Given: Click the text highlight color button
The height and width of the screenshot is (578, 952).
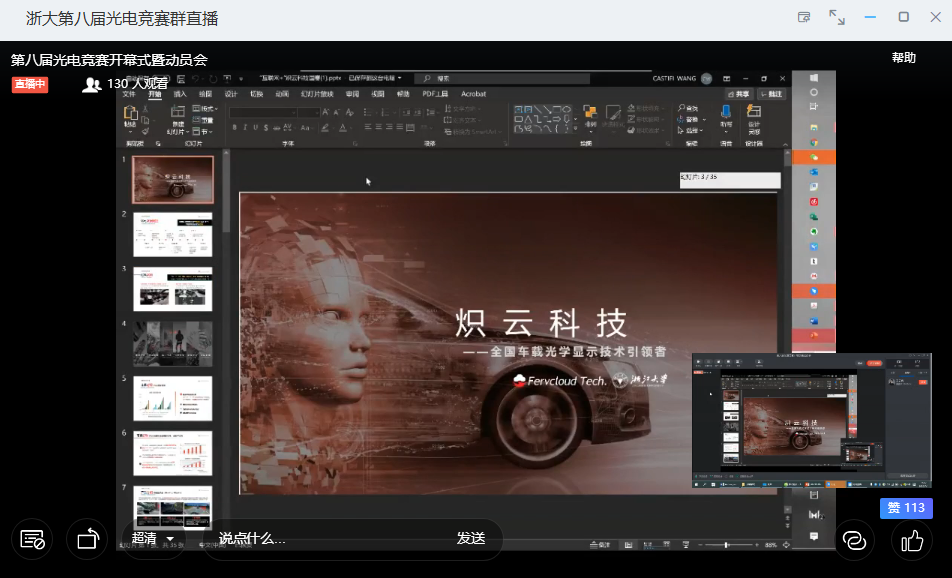Looking at the screenshot, I should click(326, 128).
